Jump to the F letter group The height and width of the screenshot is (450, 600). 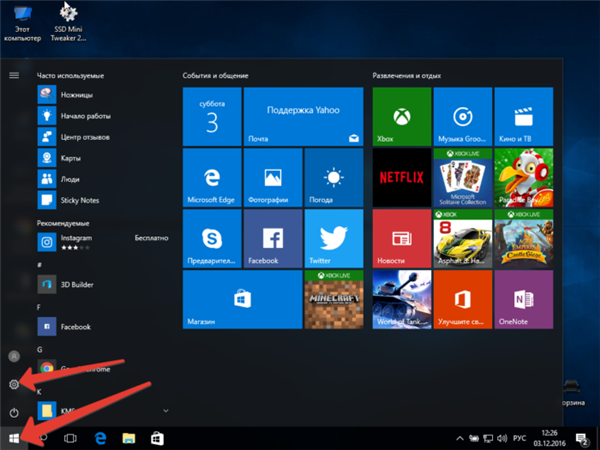click(39, 307)
